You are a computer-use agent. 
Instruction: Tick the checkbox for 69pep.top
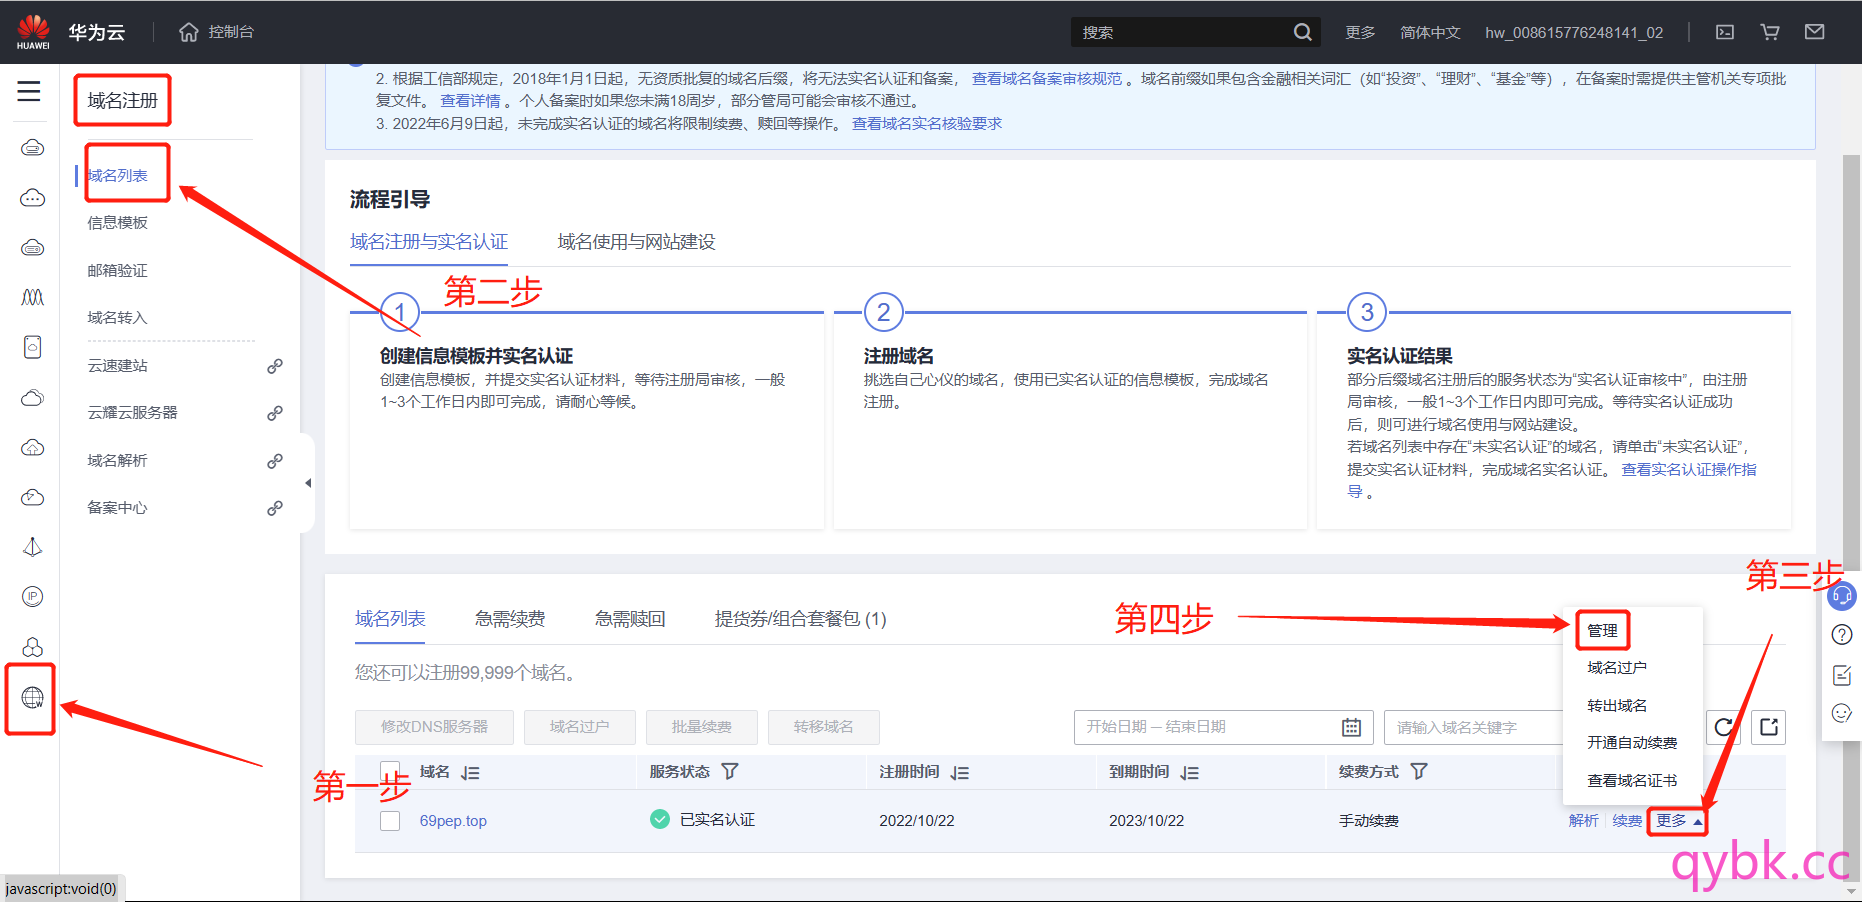[x=390, y=821]
